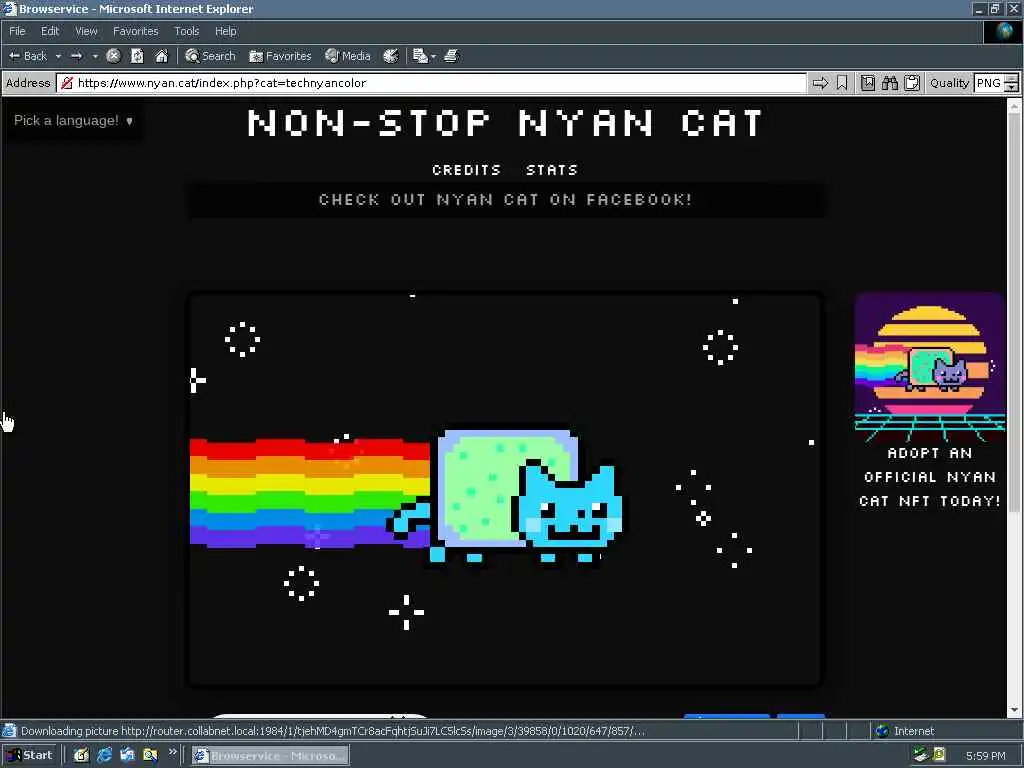Click the NON-STOP NYAN CAT title
Image resolution: width=1024 pixels, height=768 pixels.
click(x=505, y=123)
